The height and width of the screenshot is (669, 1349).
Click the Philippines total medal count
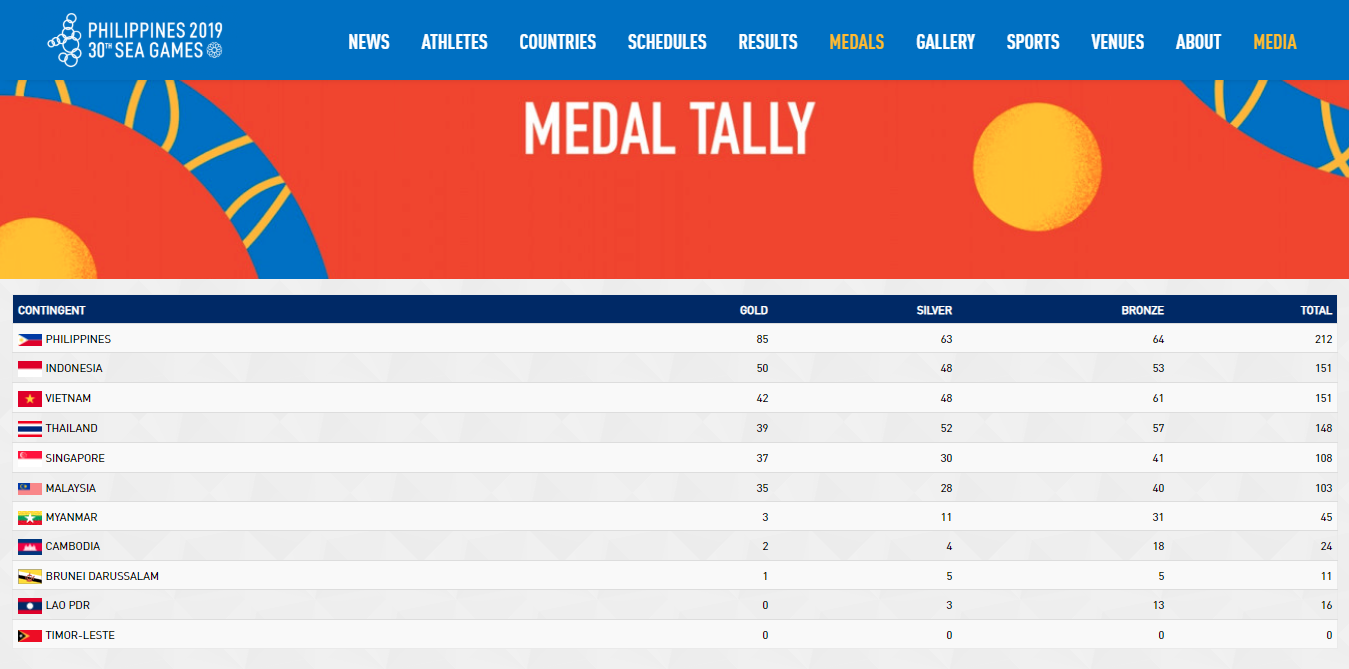coord(1323,339)
